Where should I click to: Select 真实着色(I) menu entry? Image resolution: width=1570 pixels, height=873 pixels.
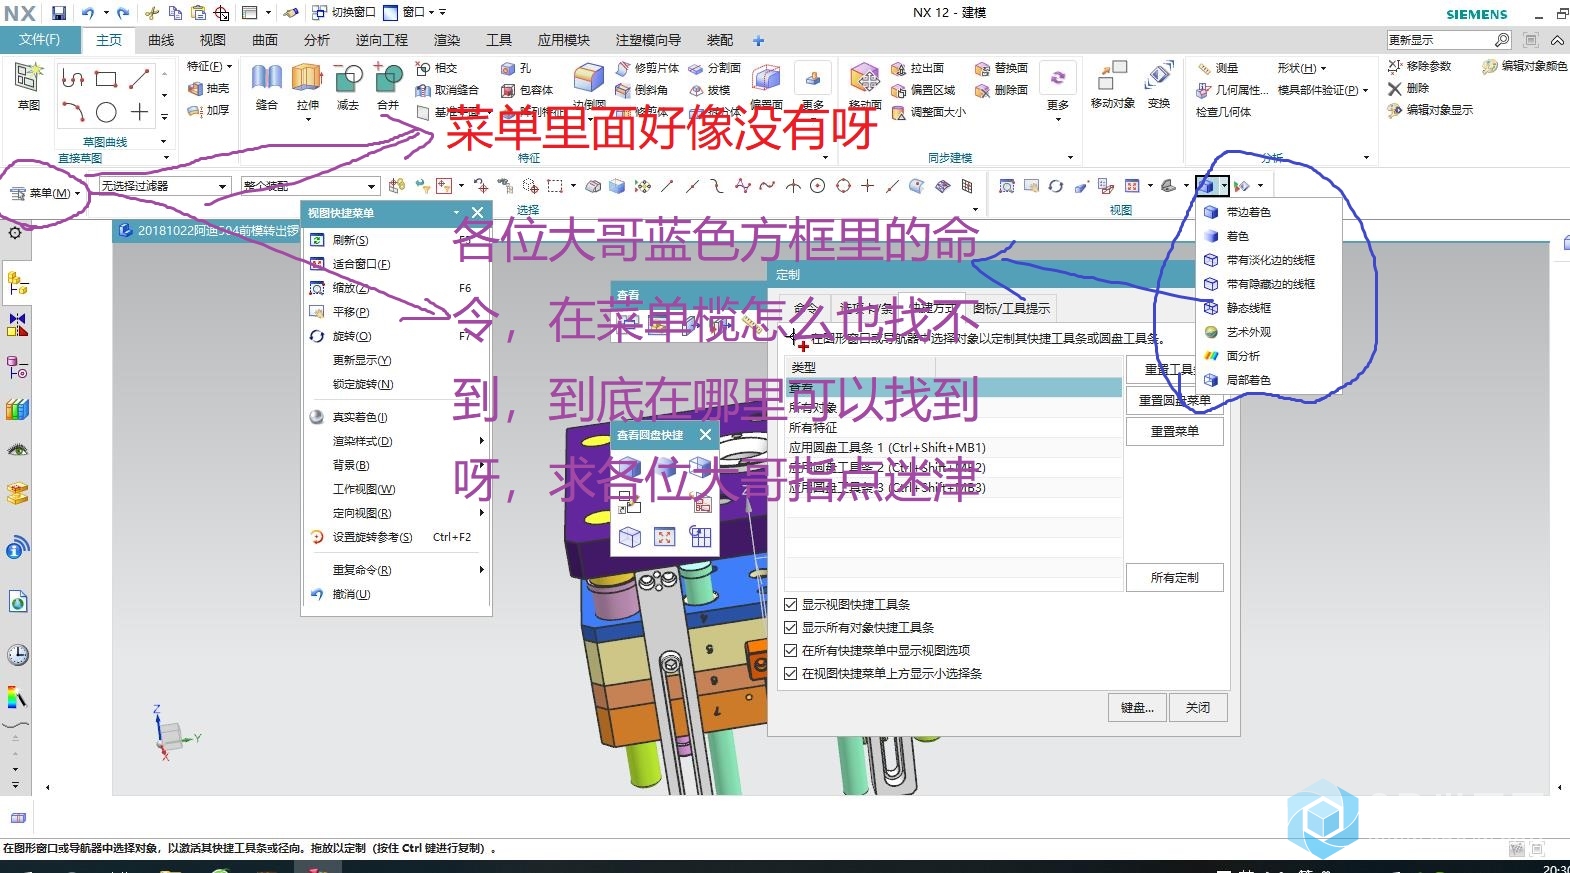click(398, 417)
